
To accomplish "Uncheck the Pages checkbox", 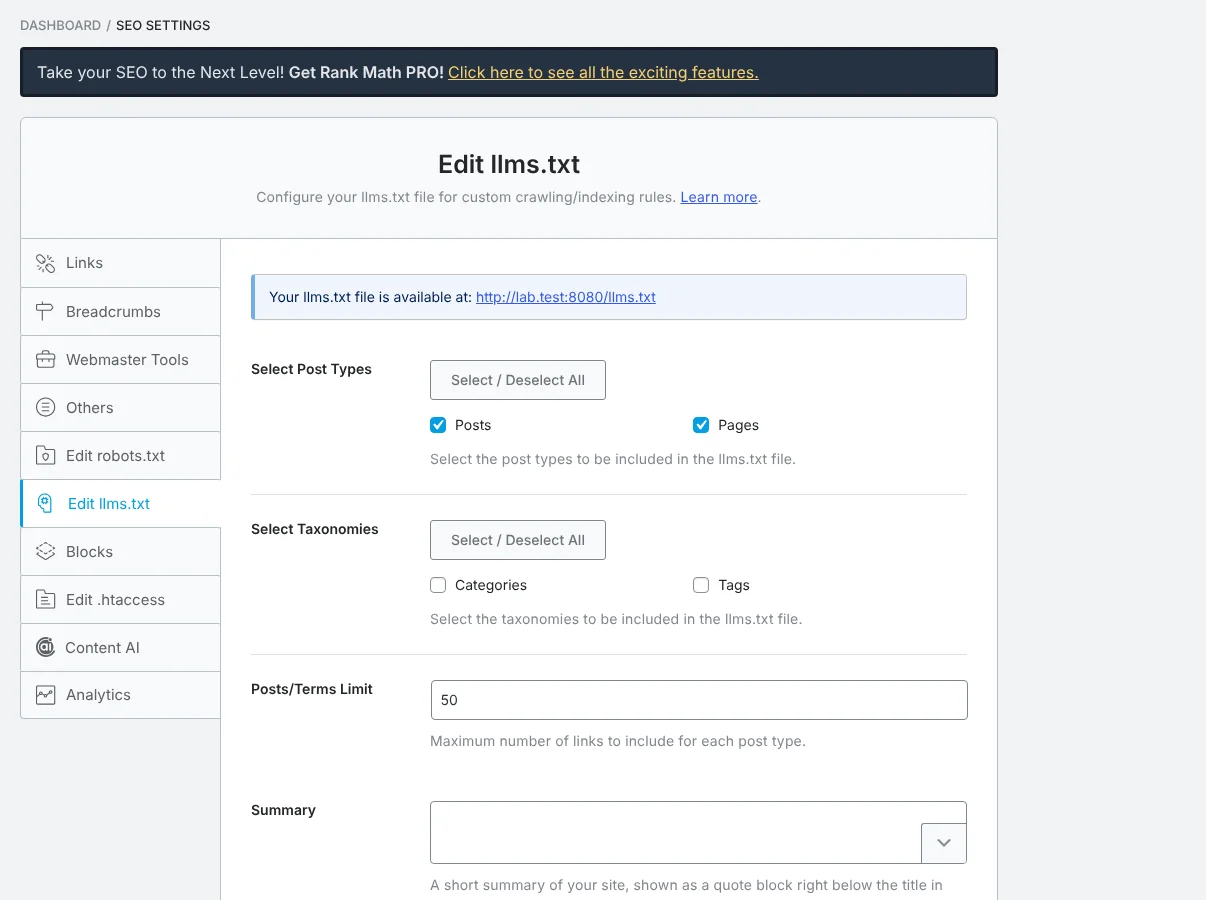I will (x=701, y=425).
